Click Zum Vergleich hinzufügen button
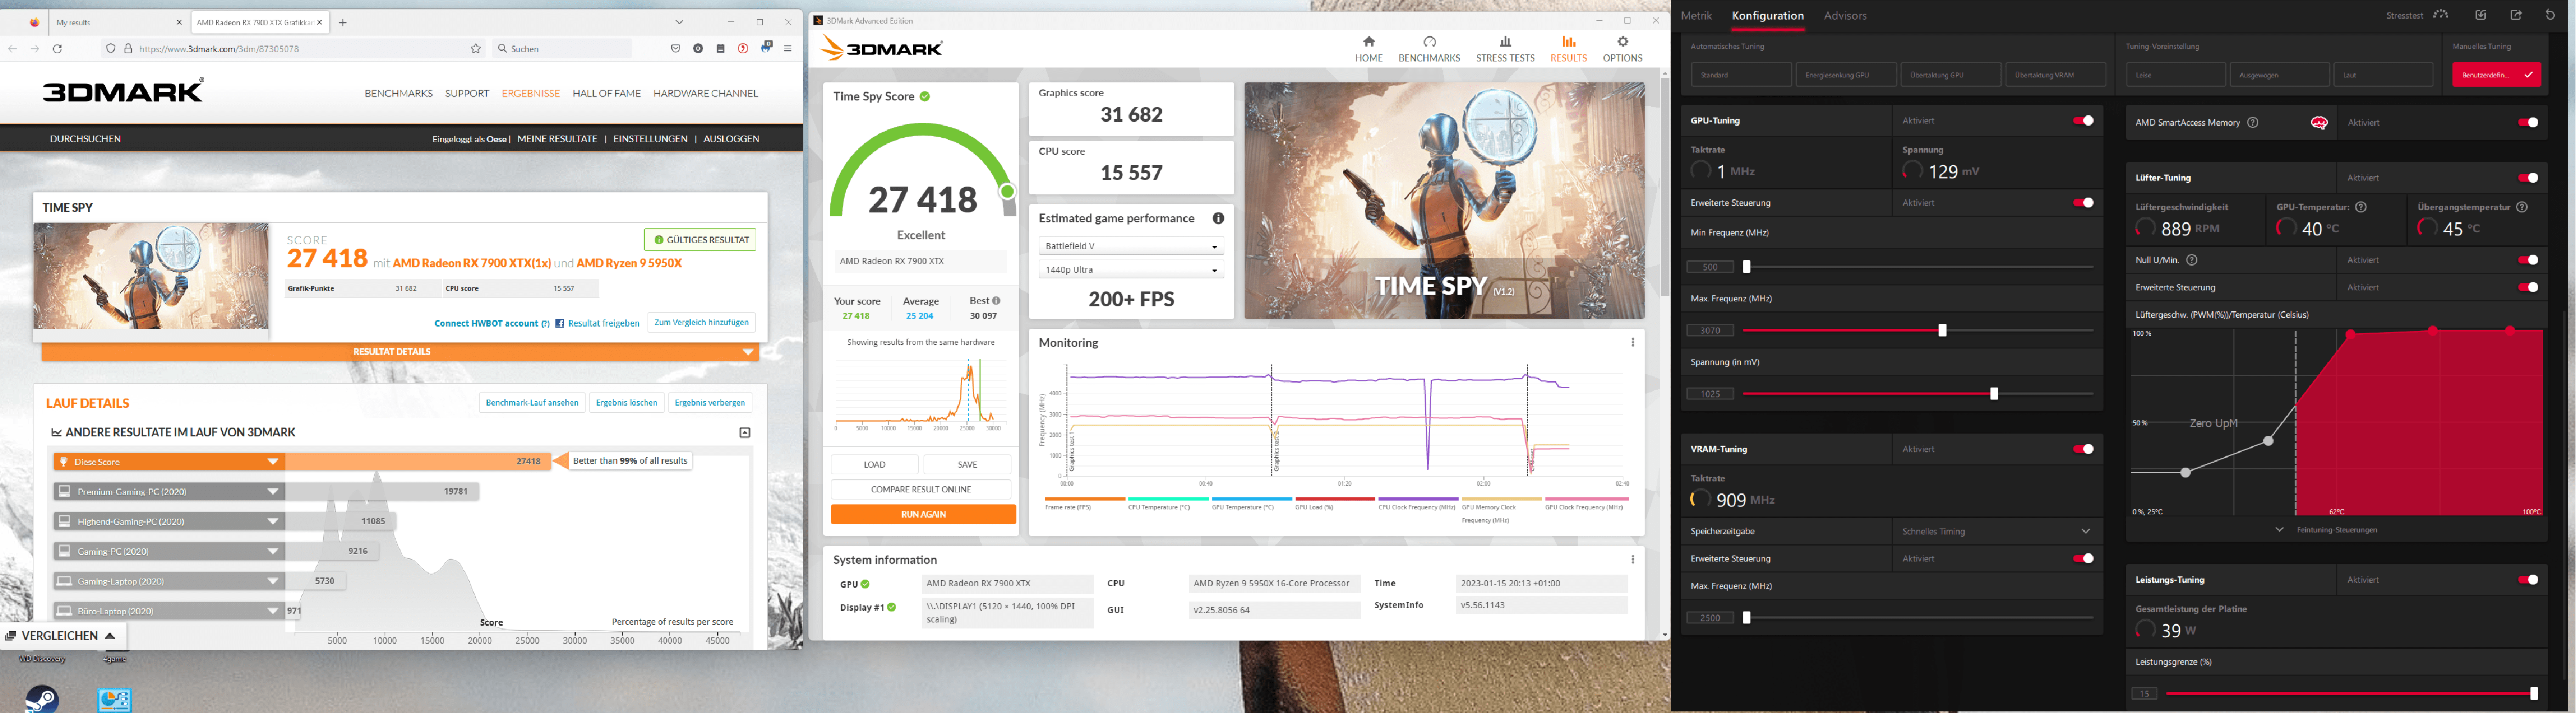The width and height of the screenshot is (2576, 713). tap(701, 322)
